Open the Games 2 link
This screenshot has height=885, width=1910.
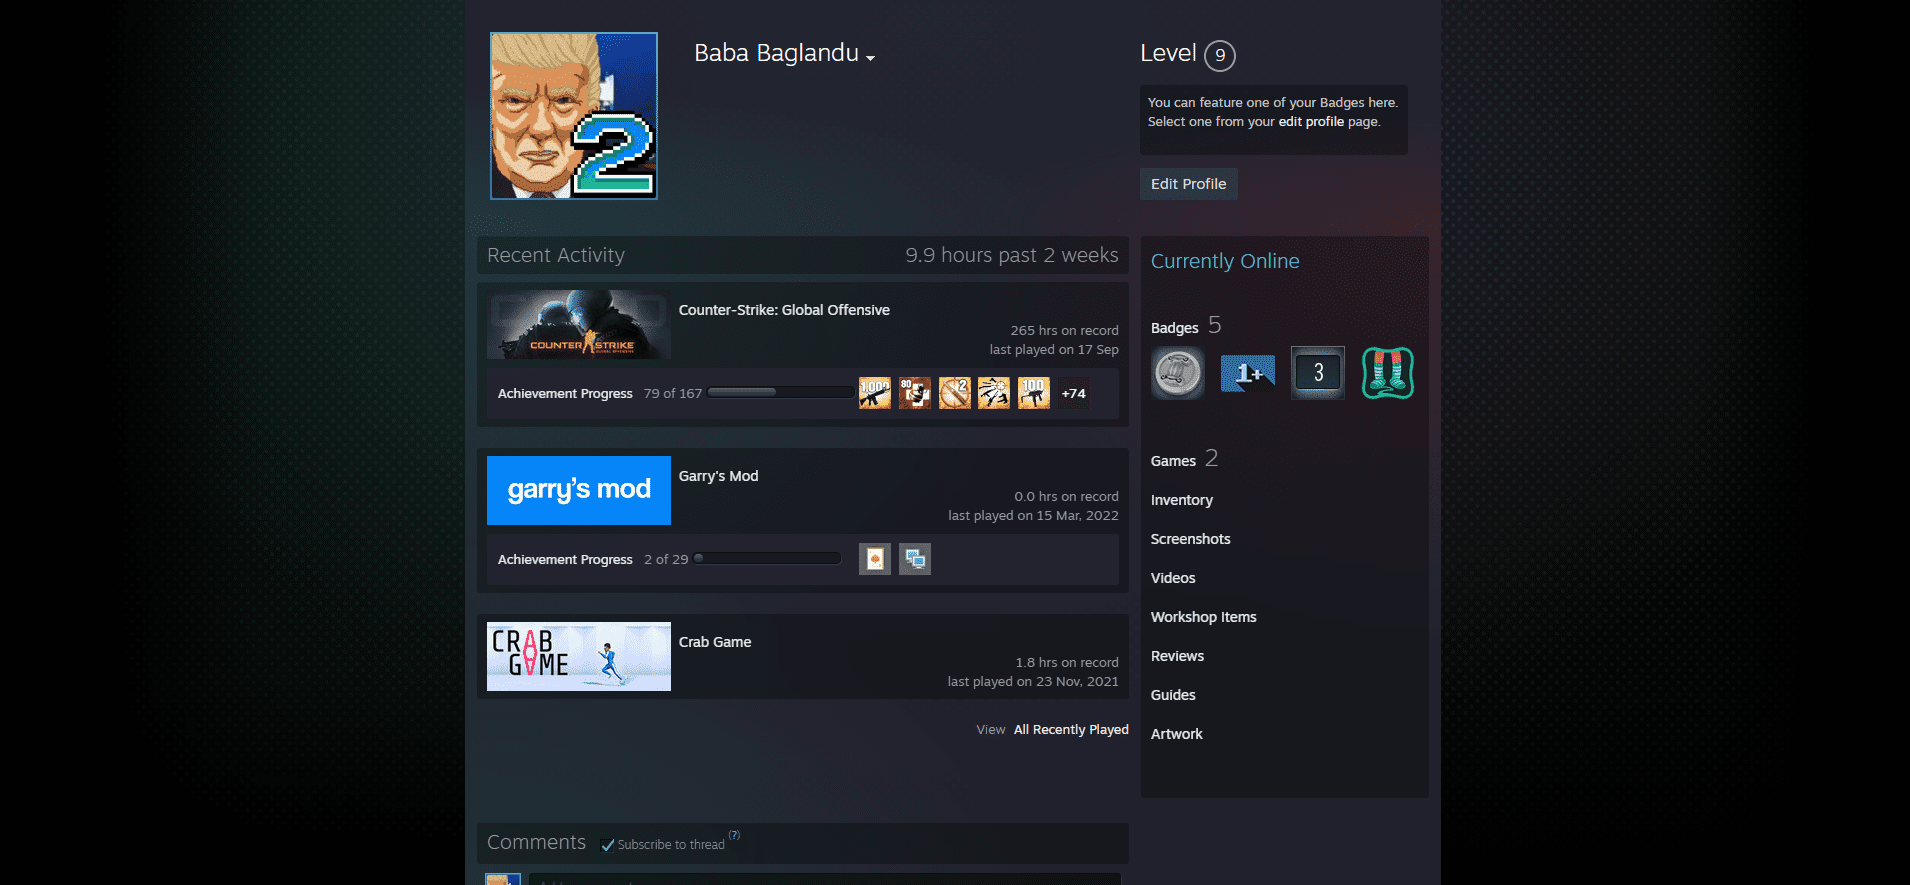(1184, 459)
